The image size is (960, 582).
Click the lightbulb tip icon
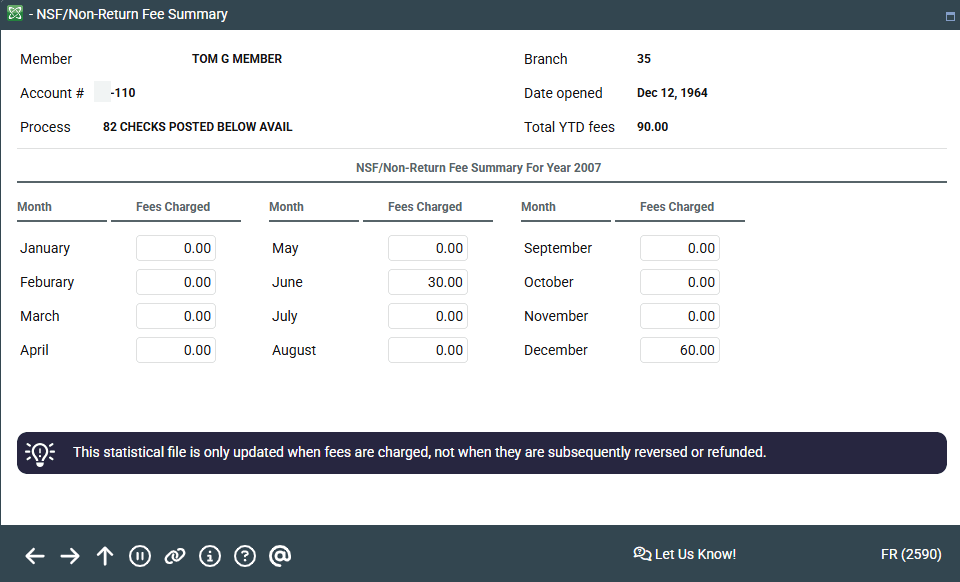(40, 453)
